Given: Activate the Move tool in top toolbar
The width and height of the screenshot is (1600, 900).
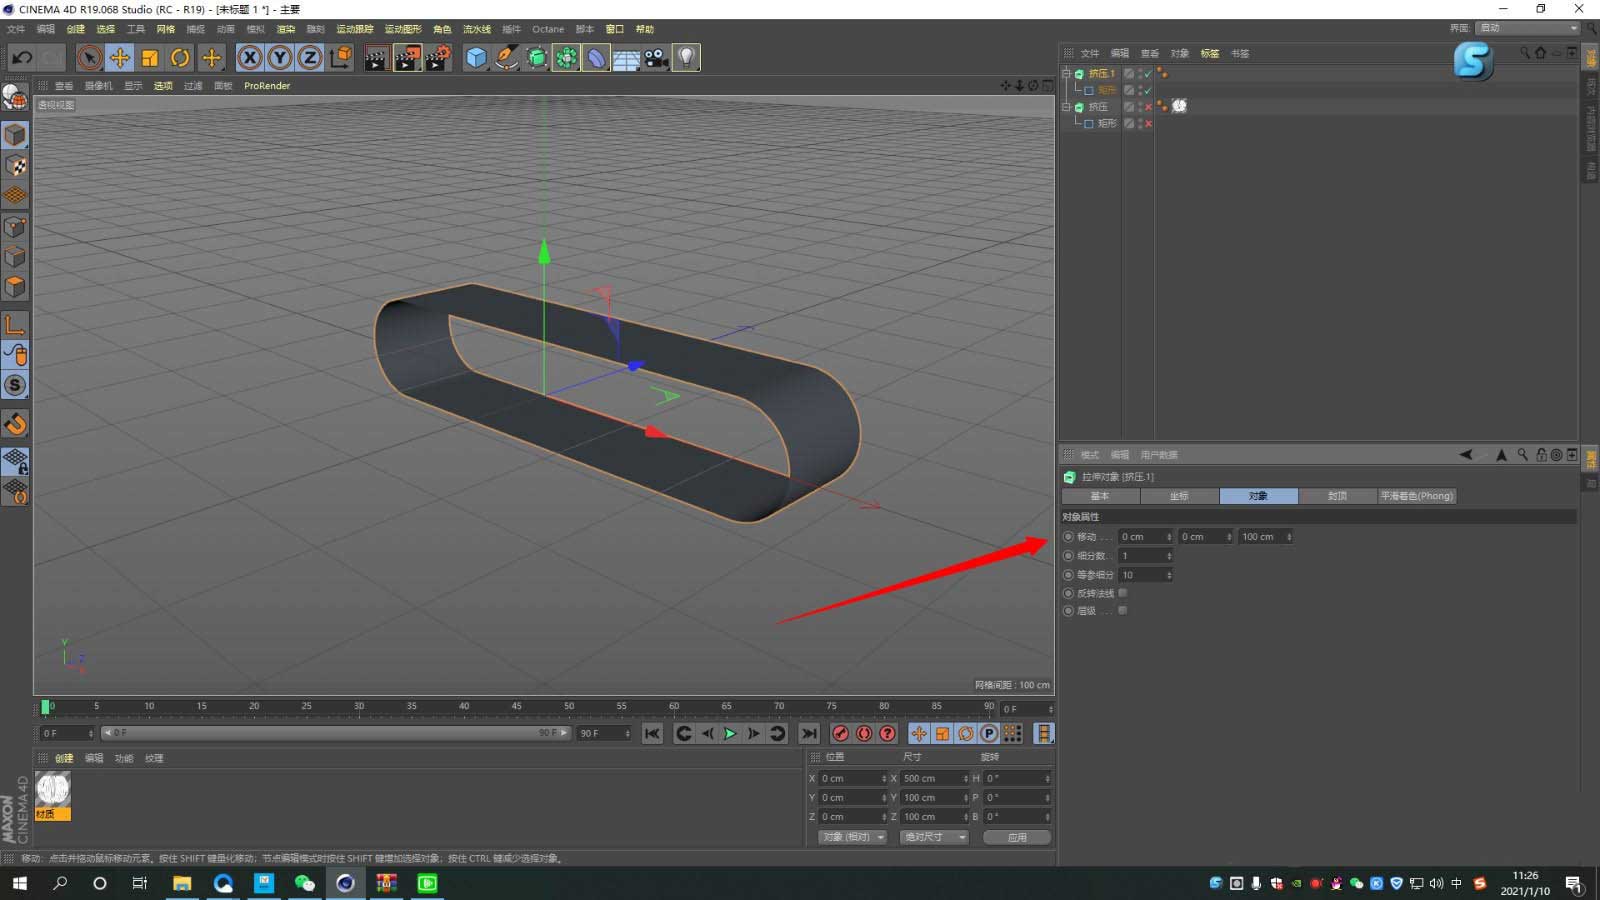Looking at the screenshot, I should [x=119, y=57].
